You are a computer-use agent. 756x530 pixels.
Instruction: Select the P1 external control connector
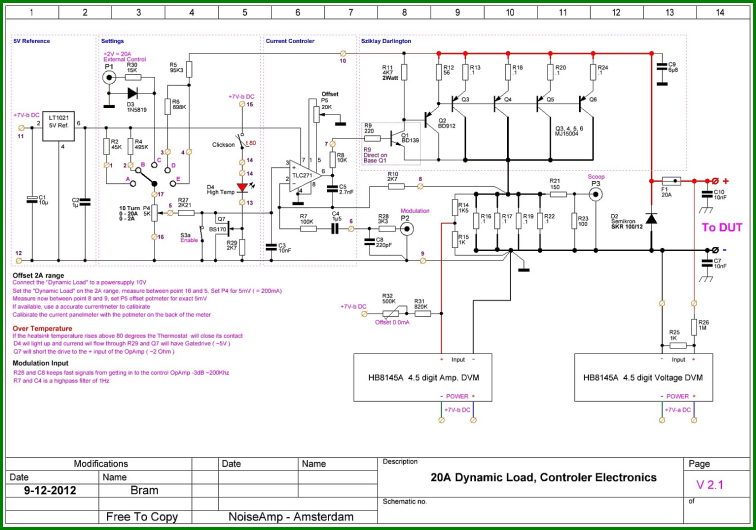(x=109, y=77)
